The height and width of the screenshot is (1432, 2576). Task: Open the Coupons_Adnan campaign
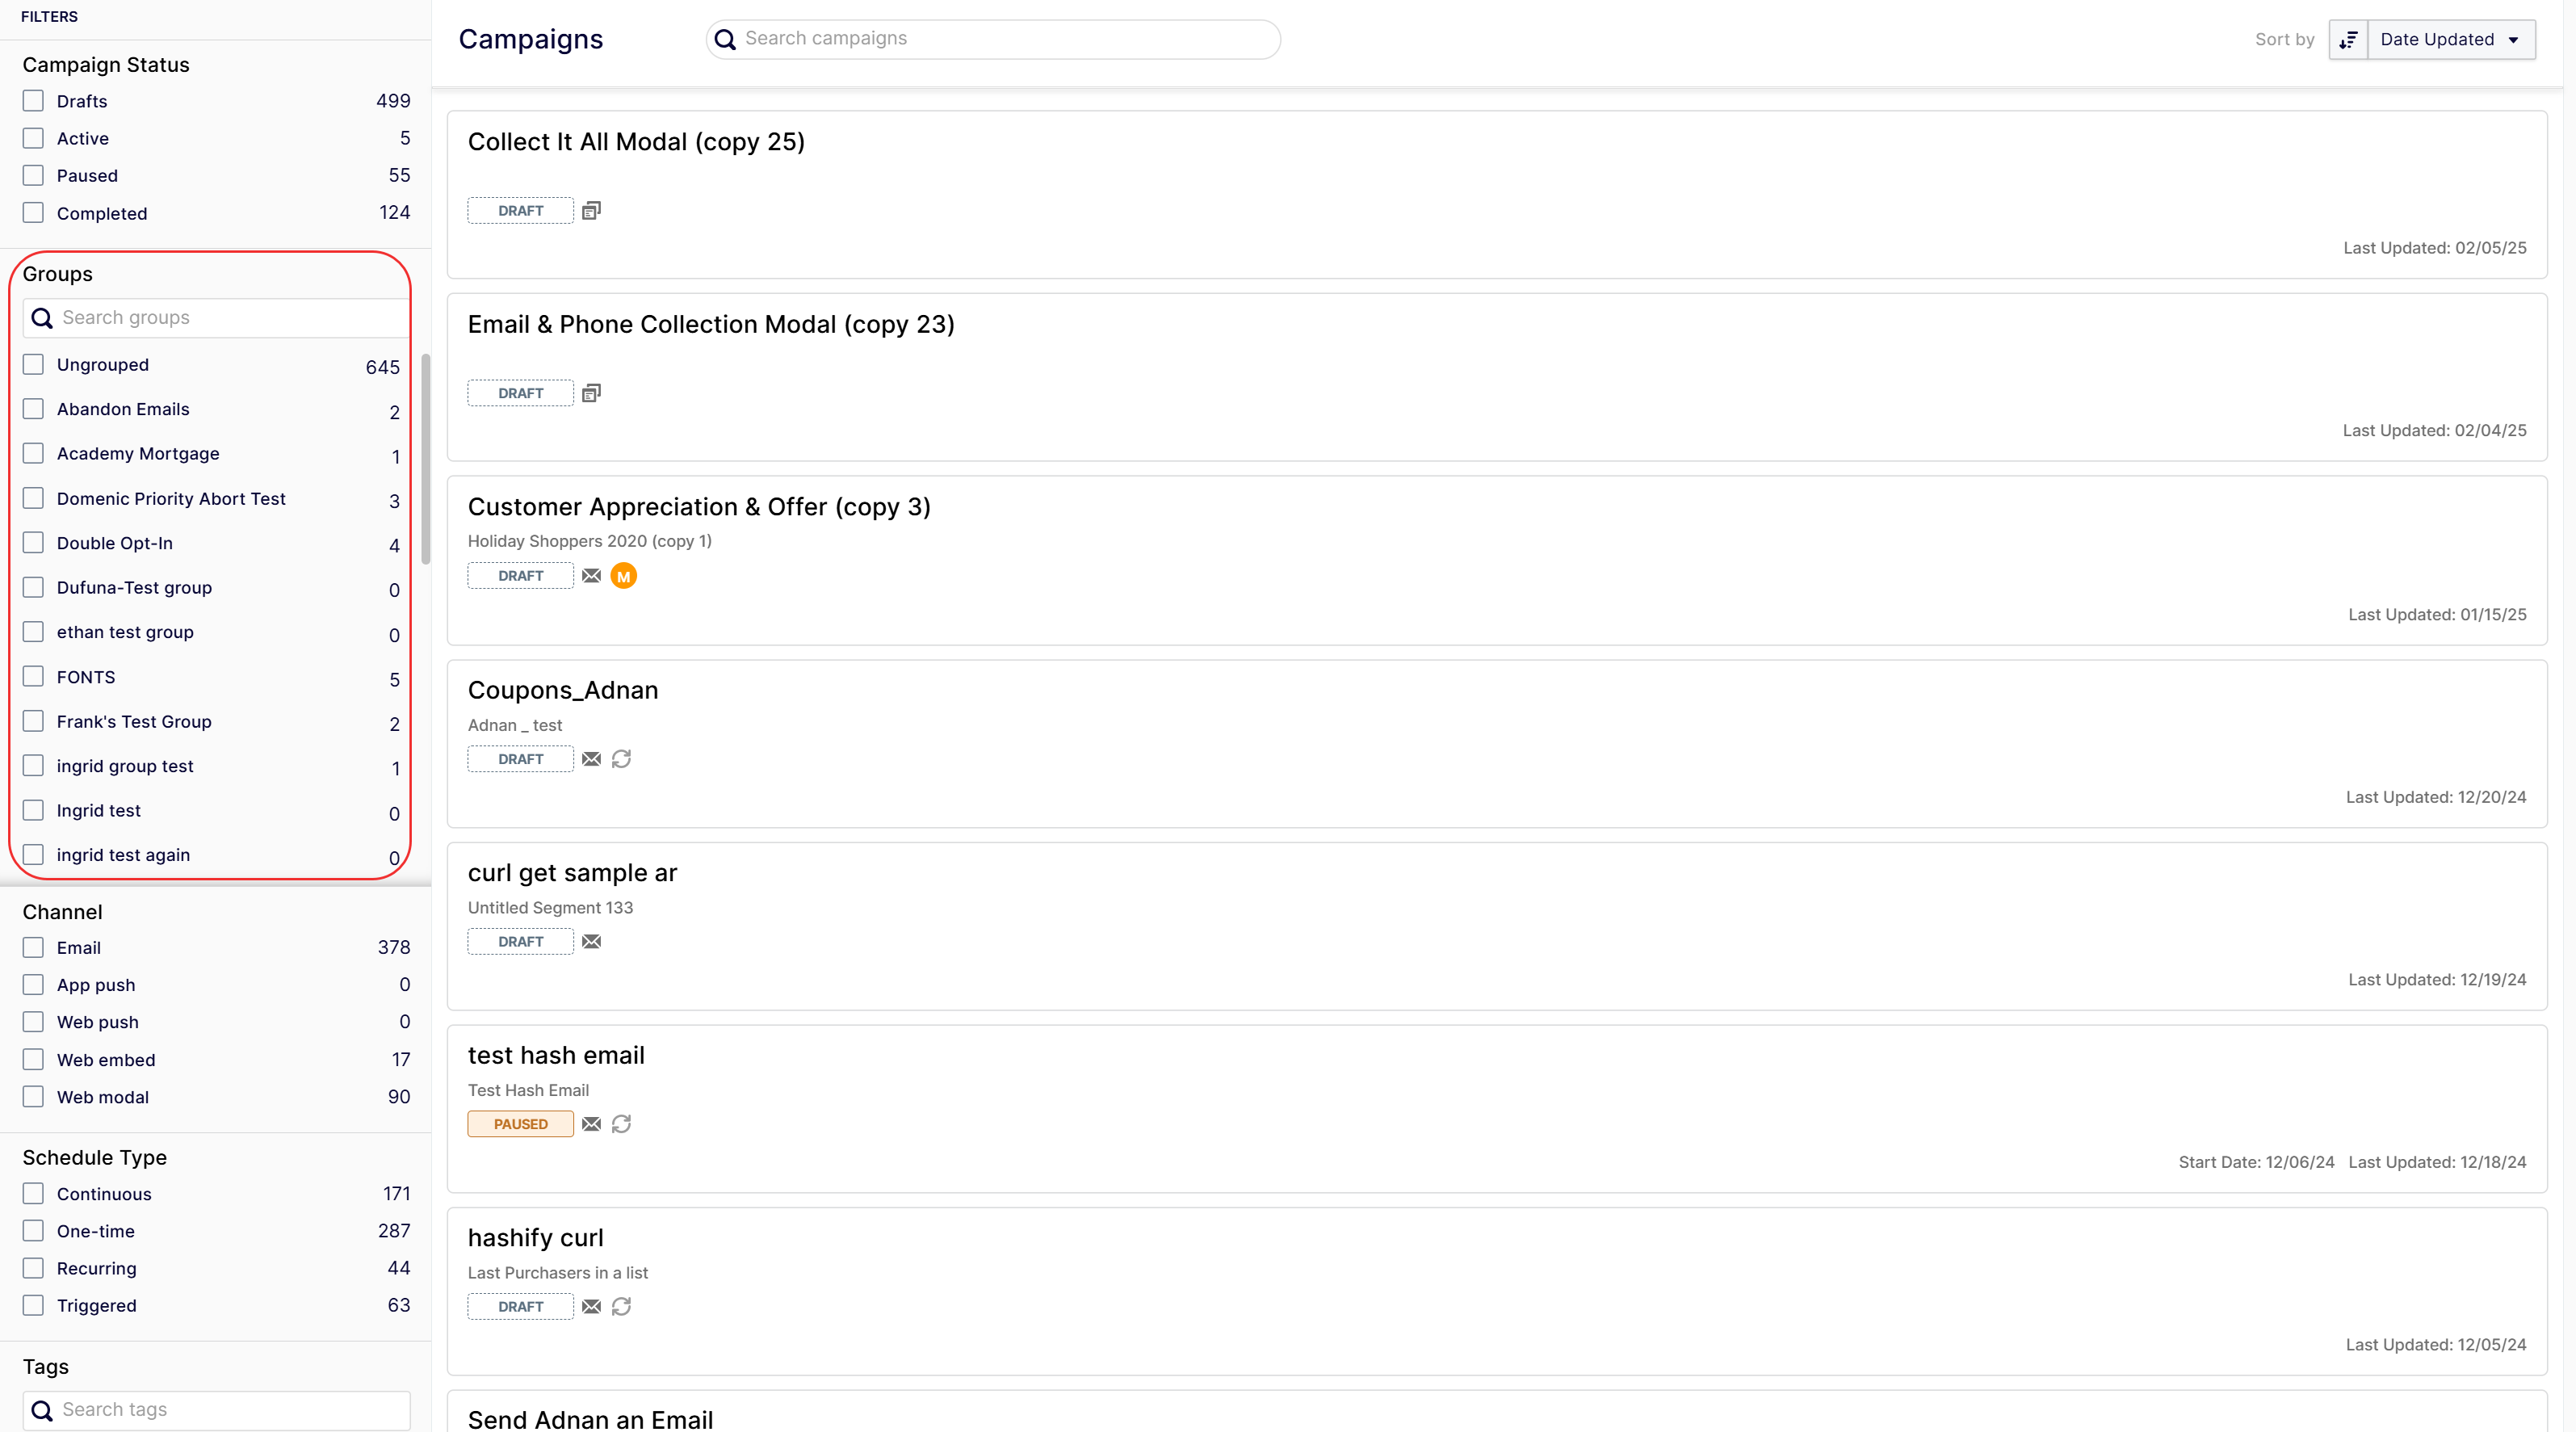point(562,690)
